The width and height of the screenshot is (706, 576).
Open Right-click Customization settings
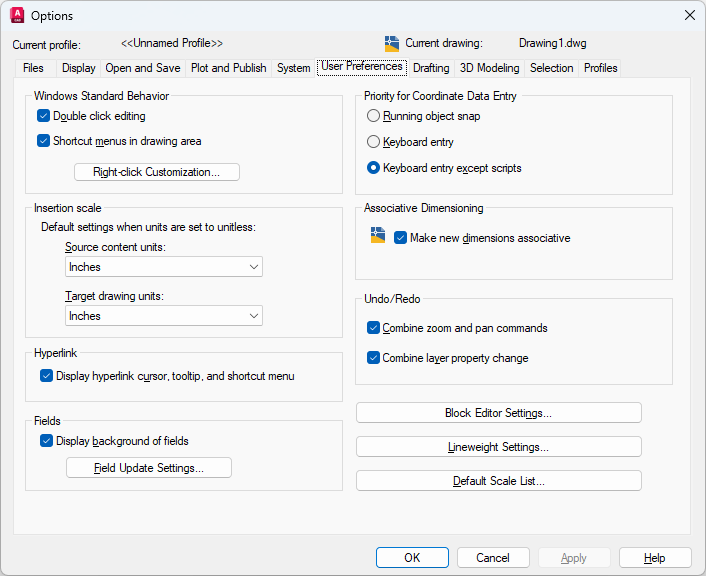(x=157, y=172)
